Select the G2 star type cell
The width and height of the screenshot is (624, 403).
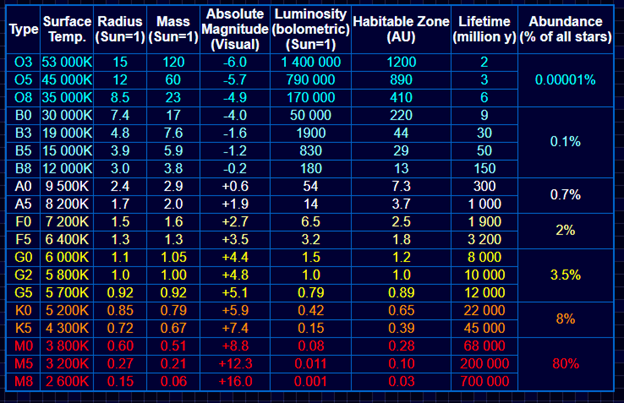(x=23, y=275)
